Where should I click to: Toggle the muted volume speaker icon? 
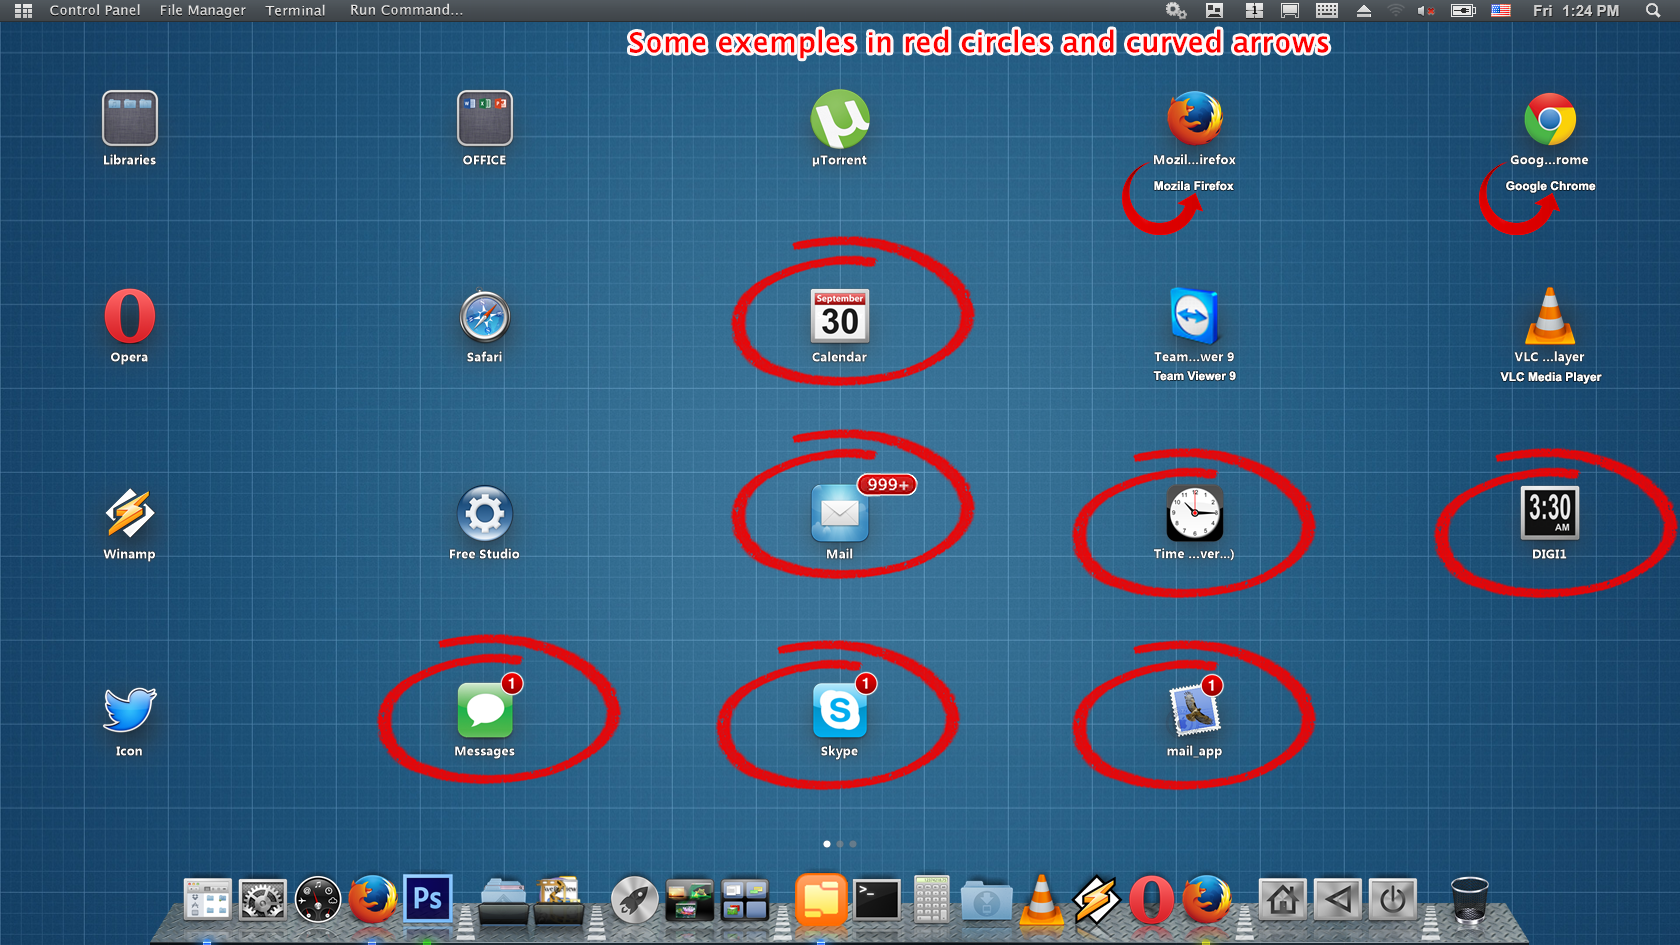(1426, 10)
